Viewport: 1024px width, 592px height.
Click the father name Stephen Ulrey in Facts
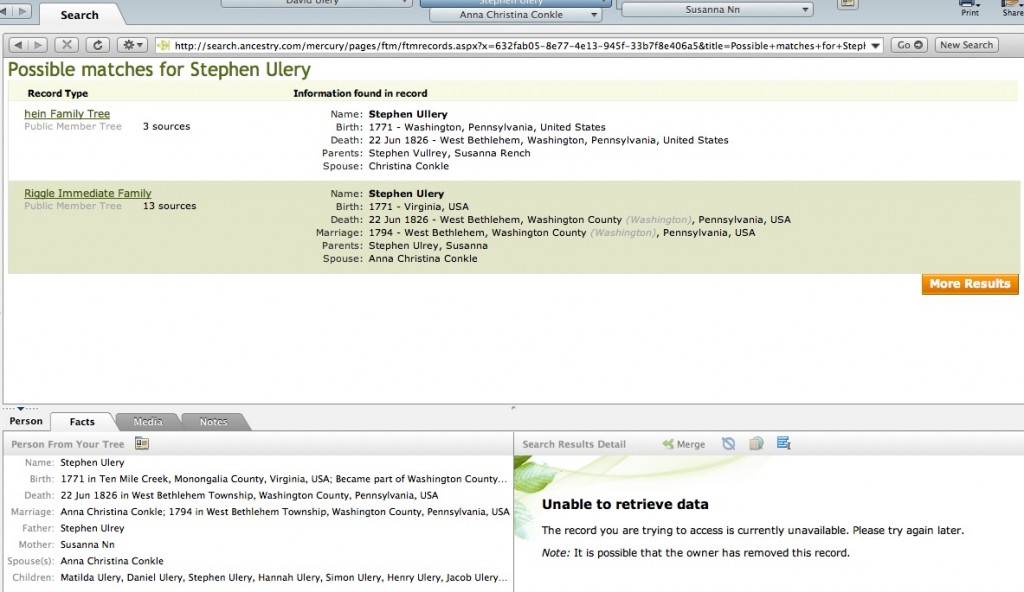point(92,528)
